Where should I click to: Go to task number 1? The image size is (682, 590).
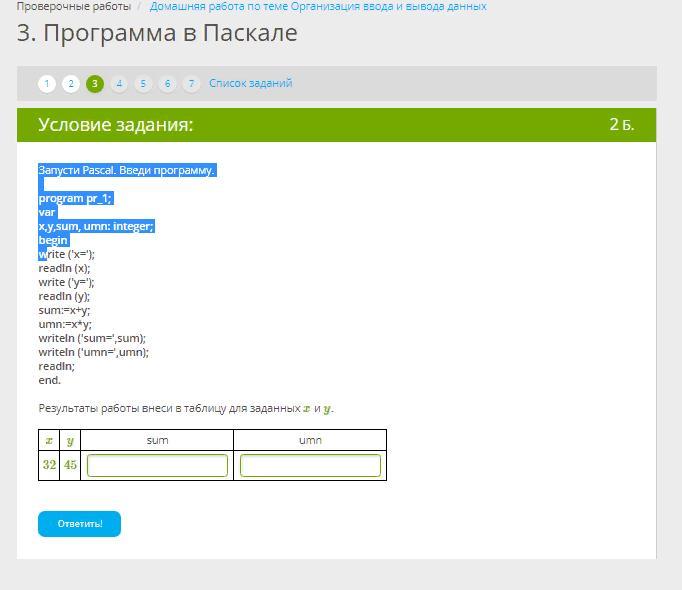click(x=47, y=84)
